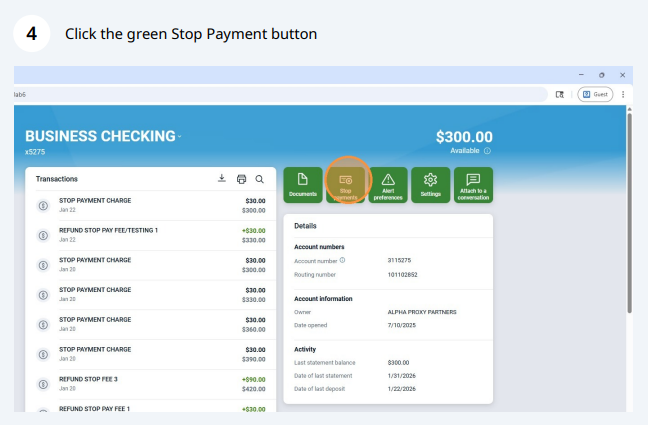Click the browser address bar

pos(280,94)
